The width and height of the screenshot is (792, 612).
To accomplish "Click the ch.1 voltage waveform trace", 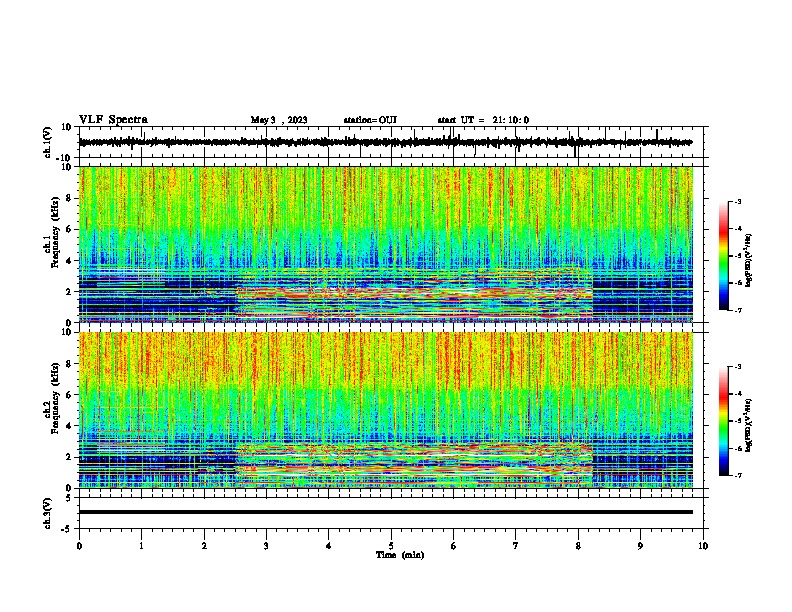I will [x=385, y=142].
